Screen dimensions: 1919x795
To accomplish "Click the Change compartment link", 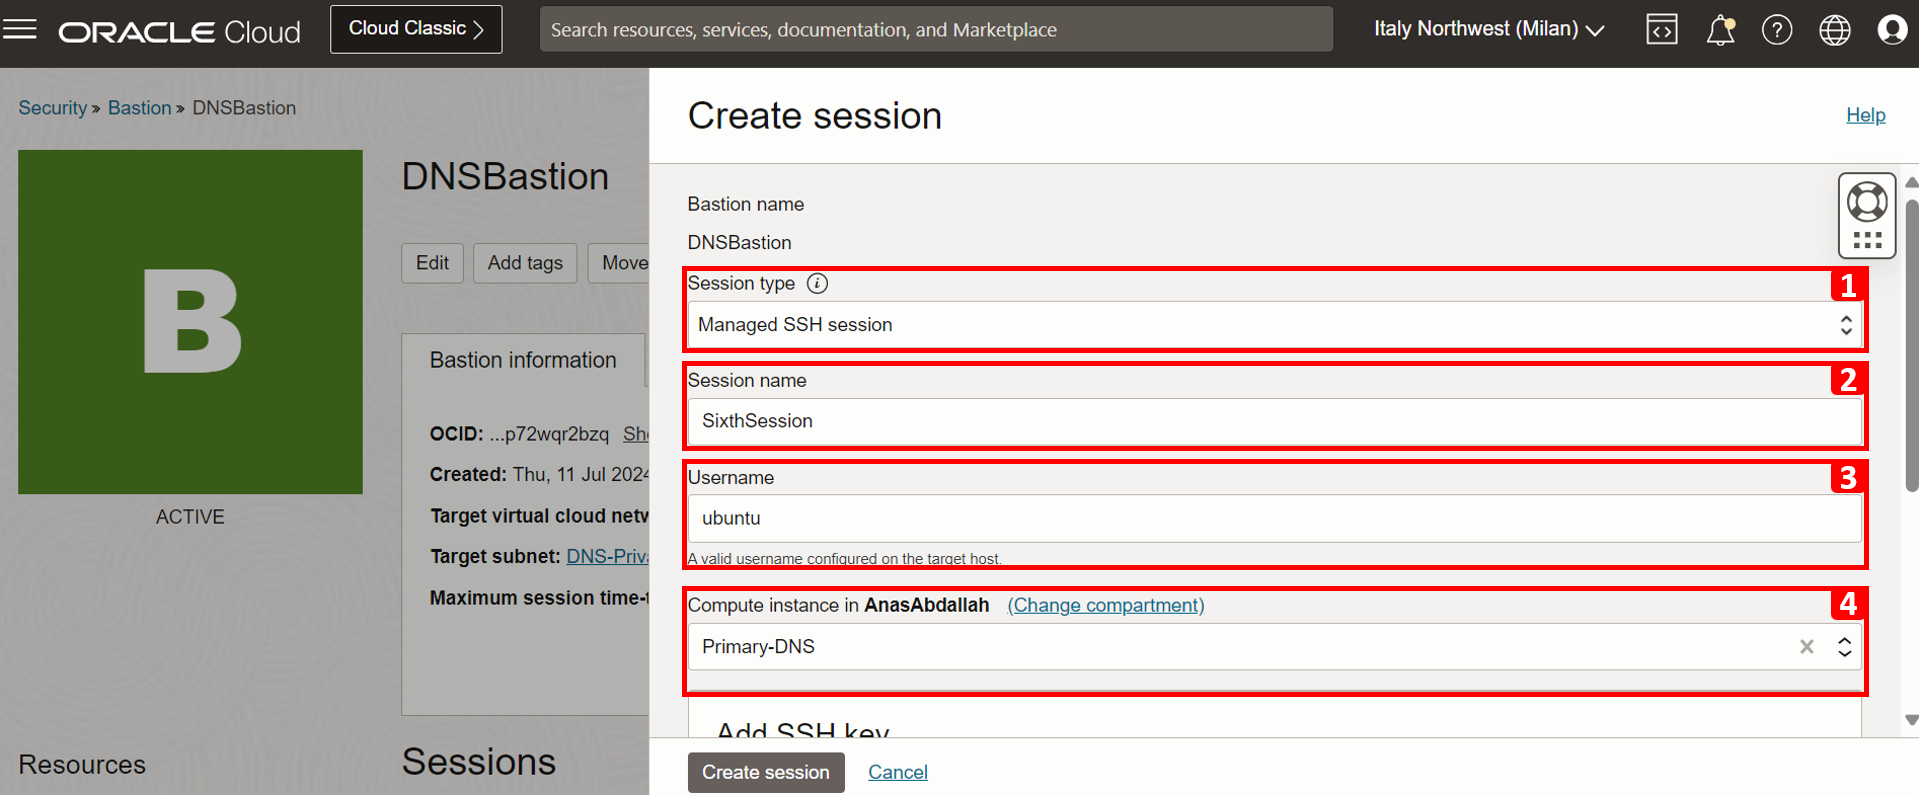I will point(1106,605).
